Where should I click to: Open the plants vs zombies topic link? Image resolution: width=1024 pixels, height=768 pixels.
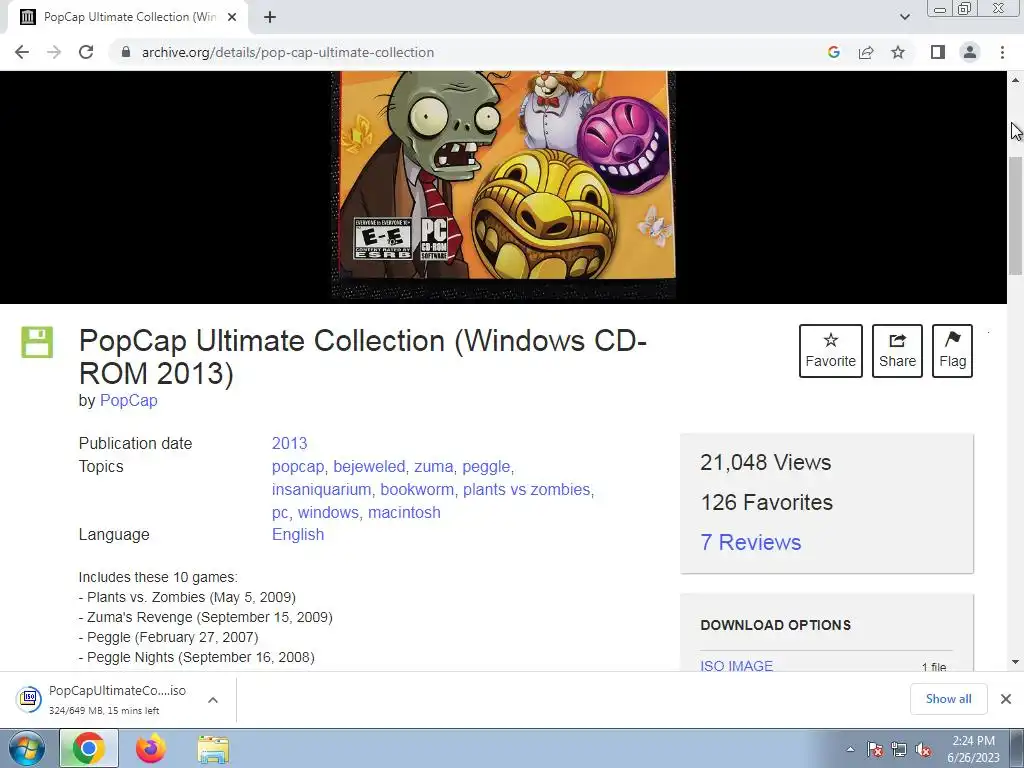pos(526,490)
